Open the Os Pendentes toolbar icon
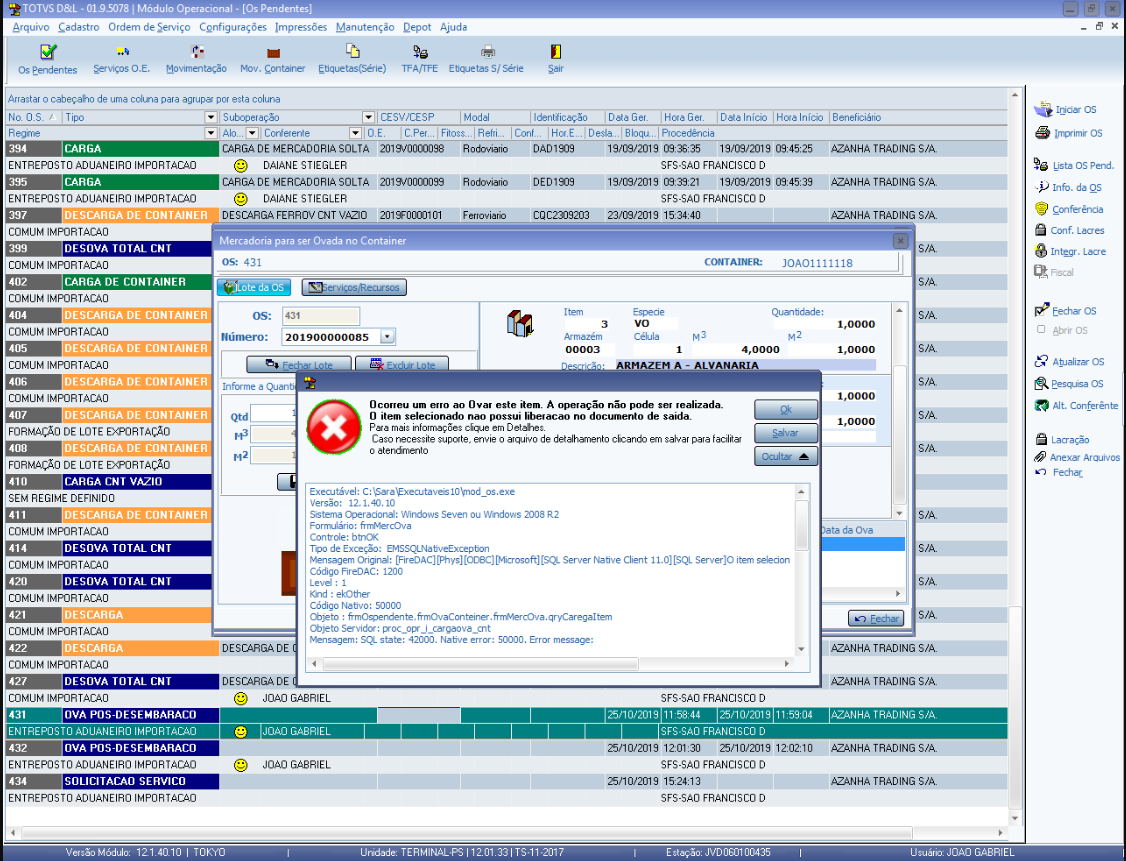 point(47,60)
